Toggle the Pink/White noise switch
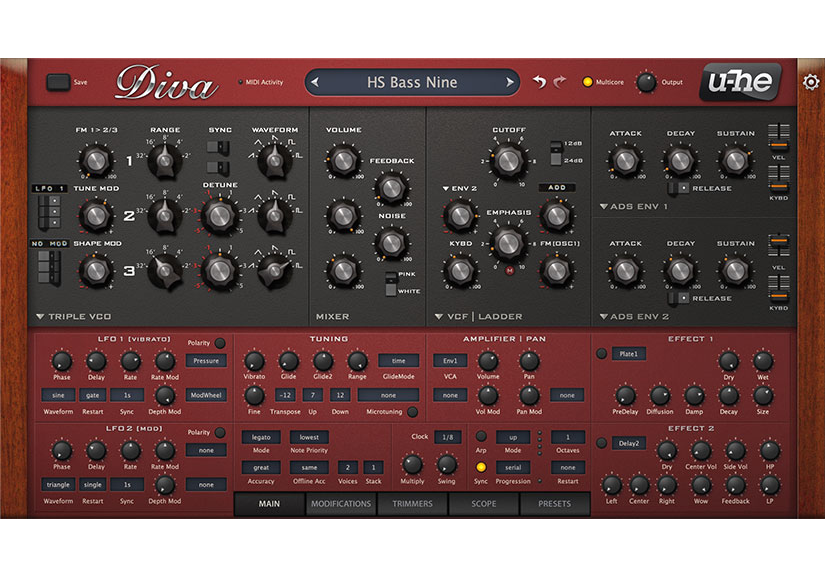The height and width of the screenshot is (578, 825). point(390,283)
